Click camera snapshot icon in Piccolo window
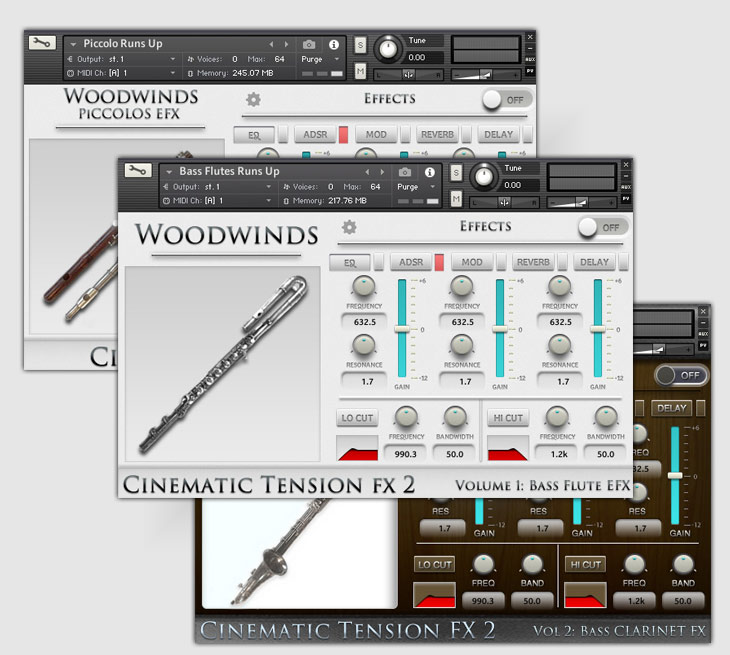This screenshot has width=730, height=655. (309, 45)
